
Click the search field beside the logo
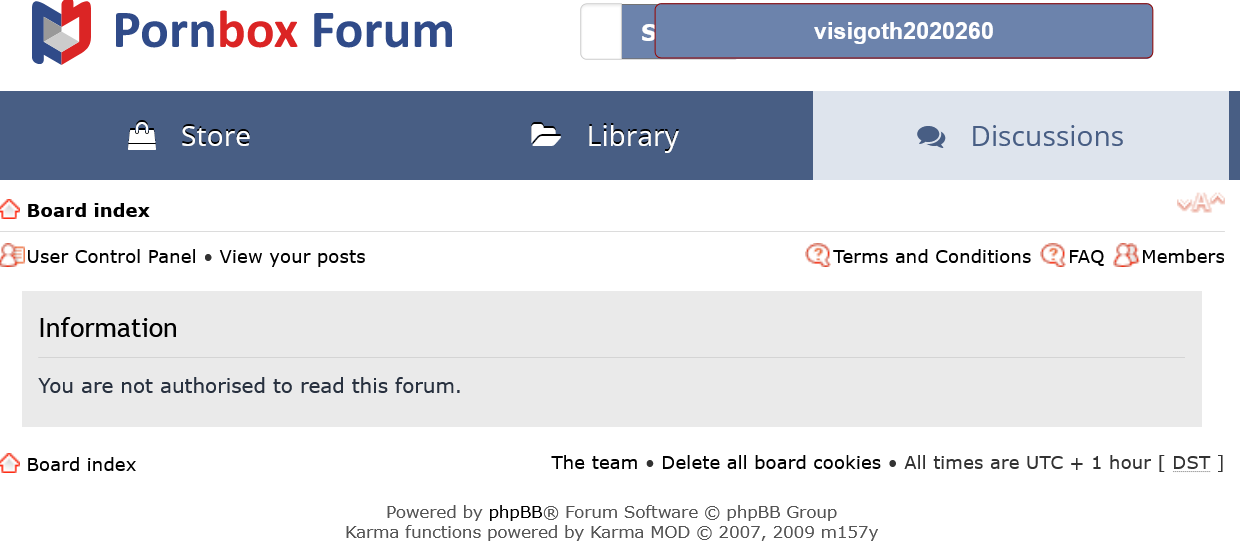(x=602, y=32)
